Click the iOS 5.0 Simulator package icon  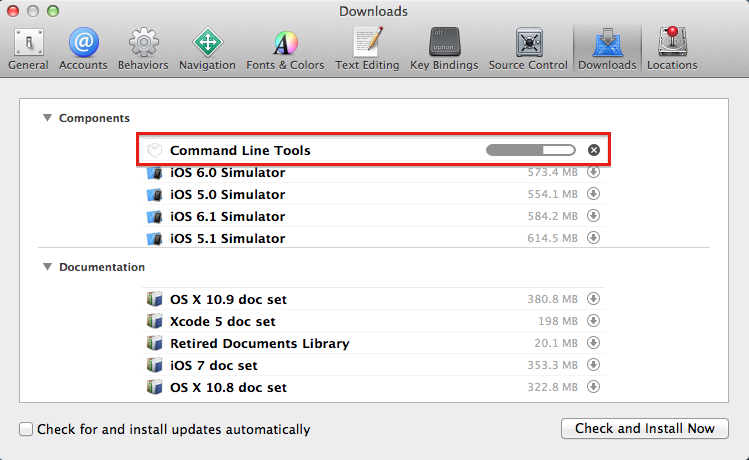[x=154, y=194]
